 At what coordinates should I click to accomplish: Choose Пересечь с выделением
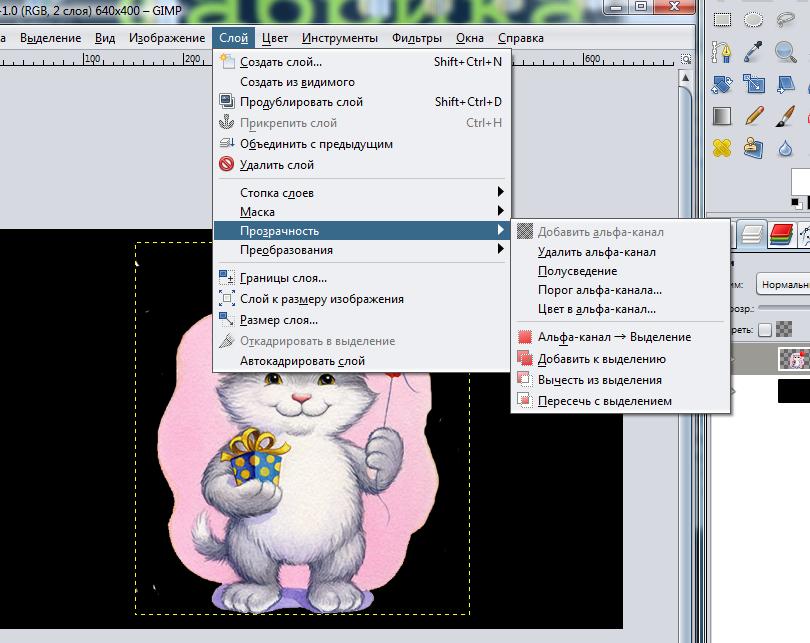coord(620,401)
